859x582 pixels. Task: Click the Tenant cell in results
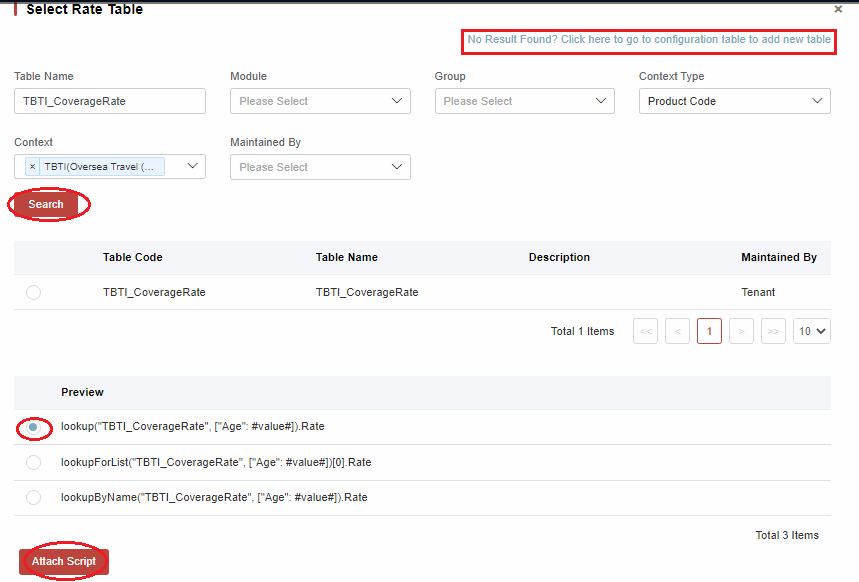758,292
